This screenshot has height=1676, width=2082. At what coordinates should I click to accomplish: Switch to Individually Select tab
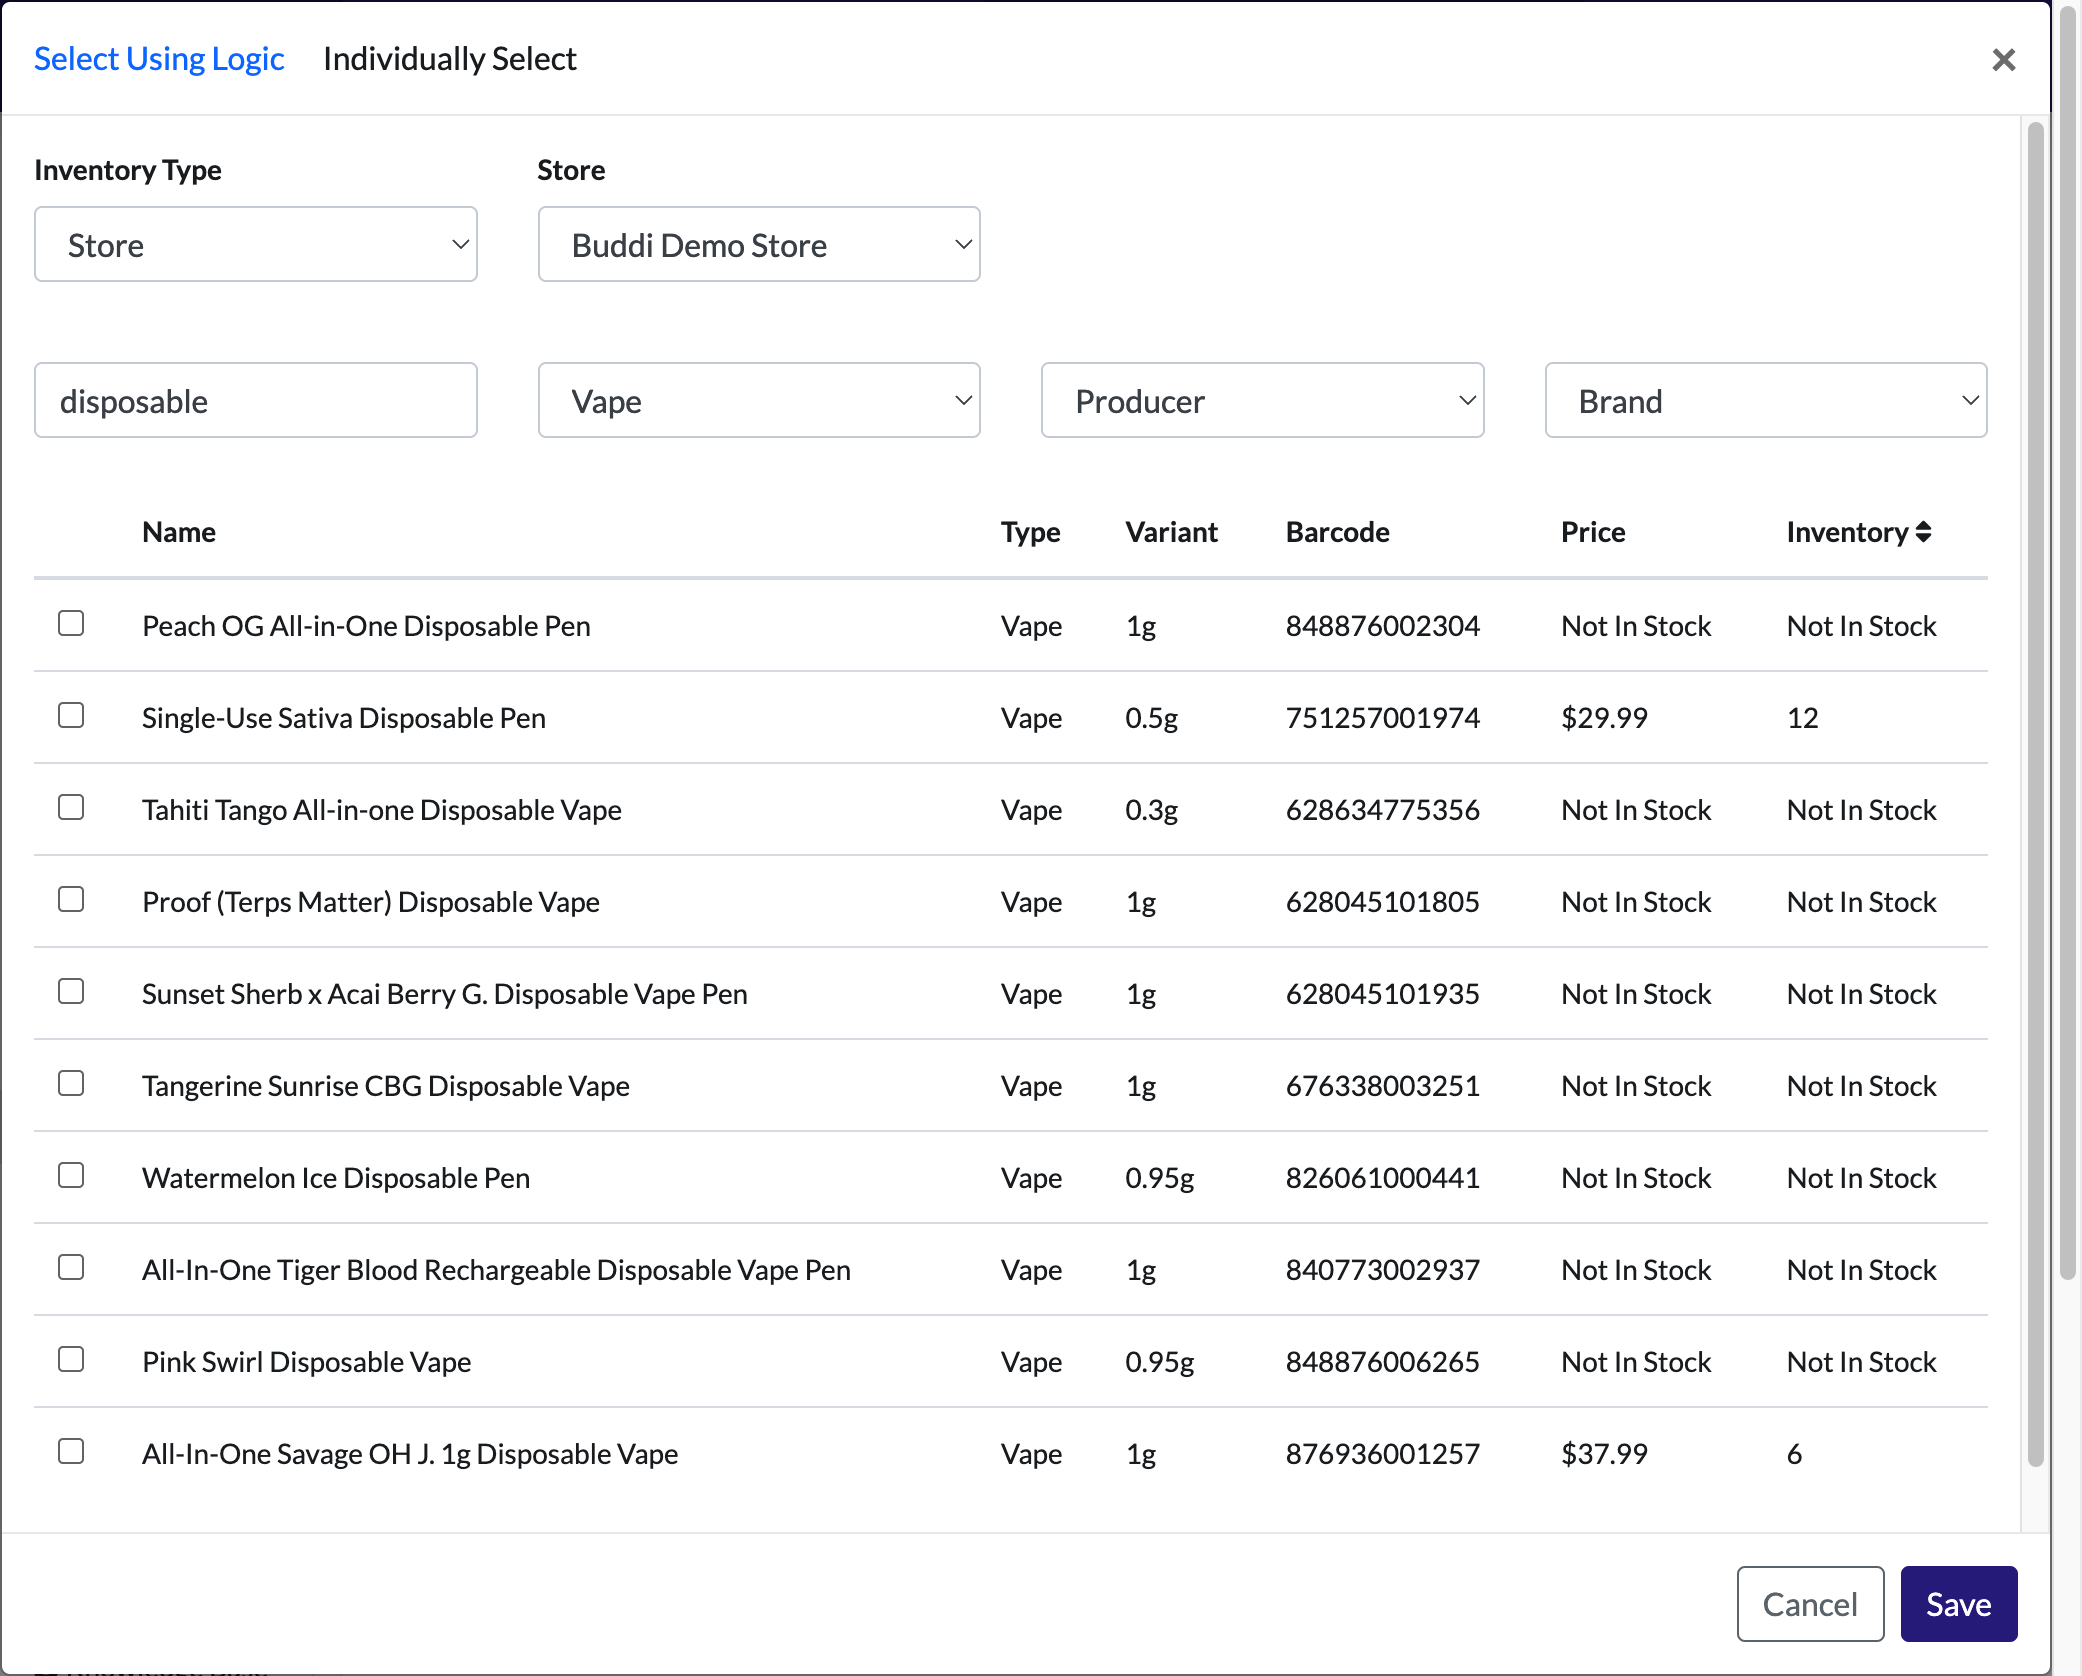point(450,59)
